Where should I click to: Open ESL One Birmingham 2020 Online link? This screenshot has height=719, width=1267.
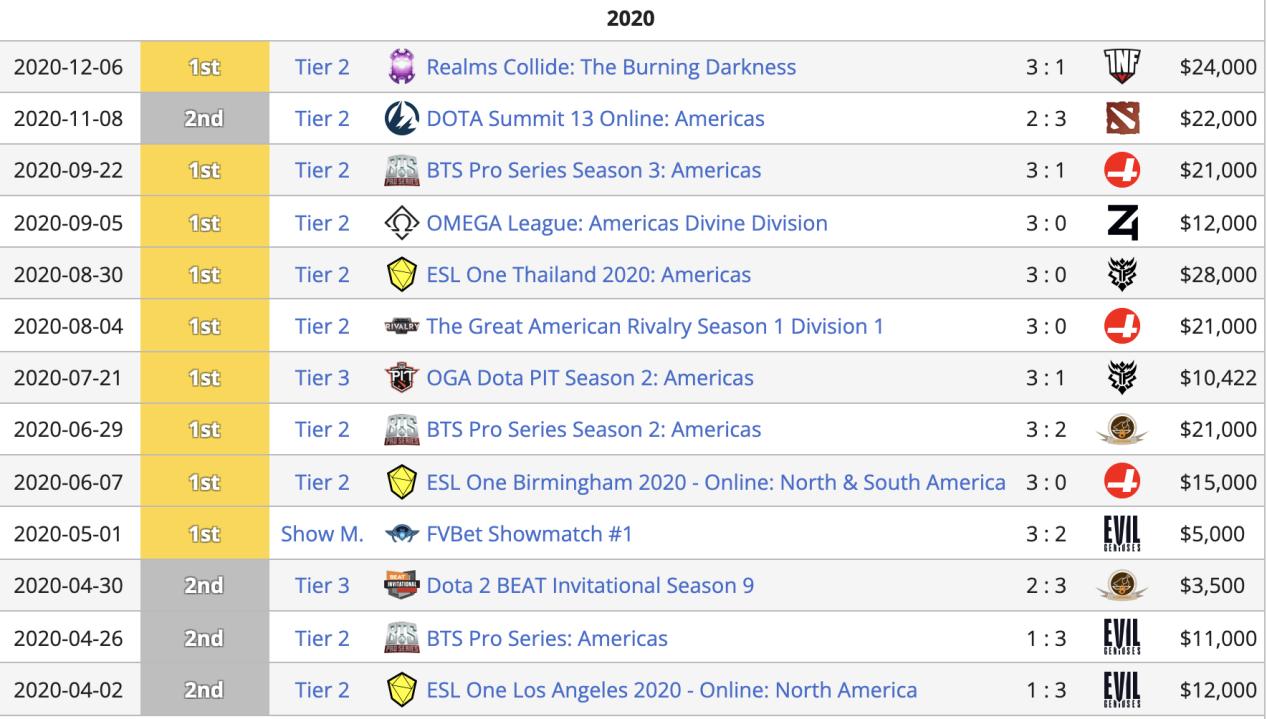(715, 483)
